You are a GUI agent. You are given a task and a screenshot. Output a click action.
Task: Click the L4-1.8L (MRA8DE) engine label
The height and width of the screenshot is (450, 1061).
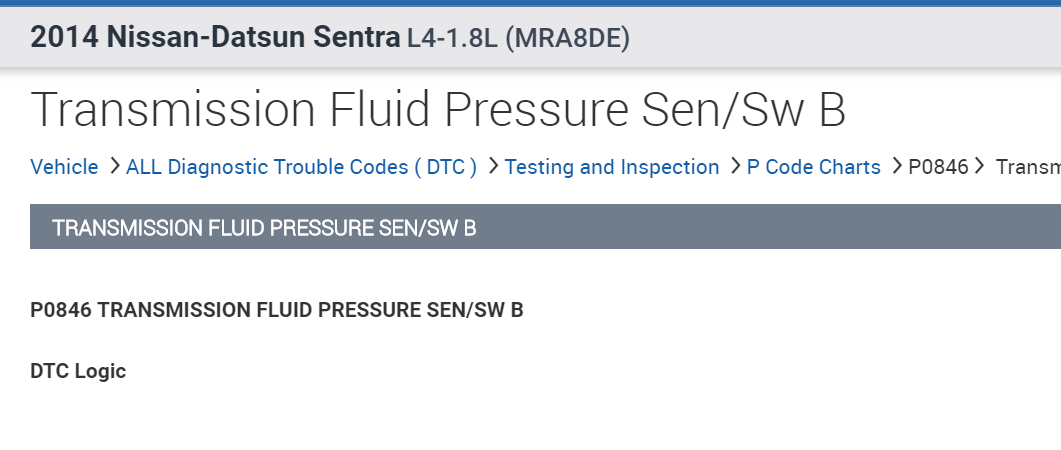pyautogui.click(x=518, y=38)
